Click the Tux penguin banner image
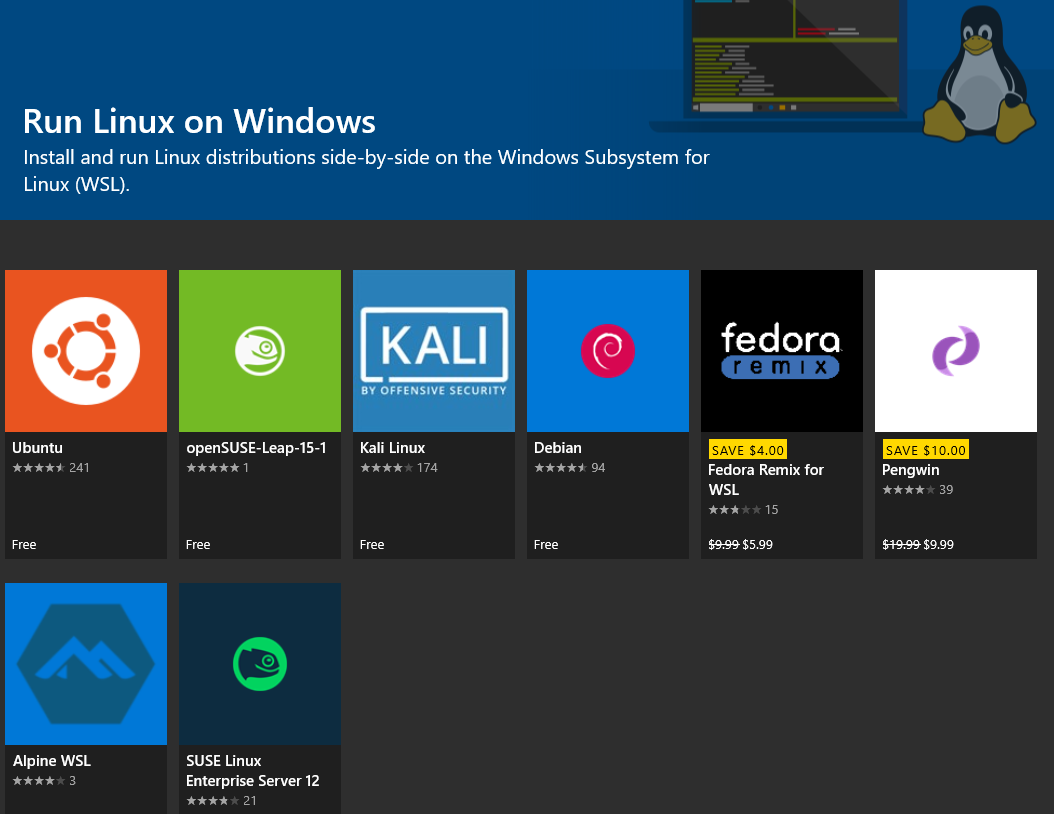 click(x=979, y=74)
